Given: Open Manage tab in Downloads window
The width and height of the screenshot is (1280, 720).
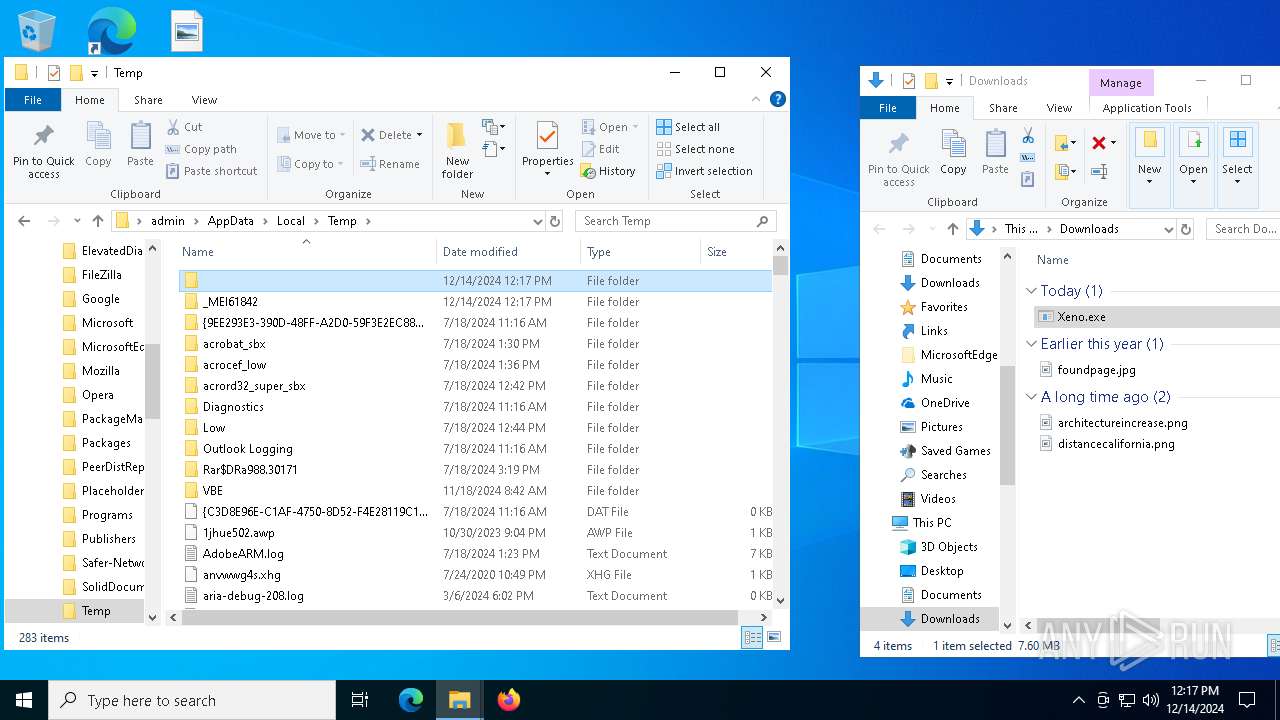Looking at the screenshot, I should click(1120, 83).
